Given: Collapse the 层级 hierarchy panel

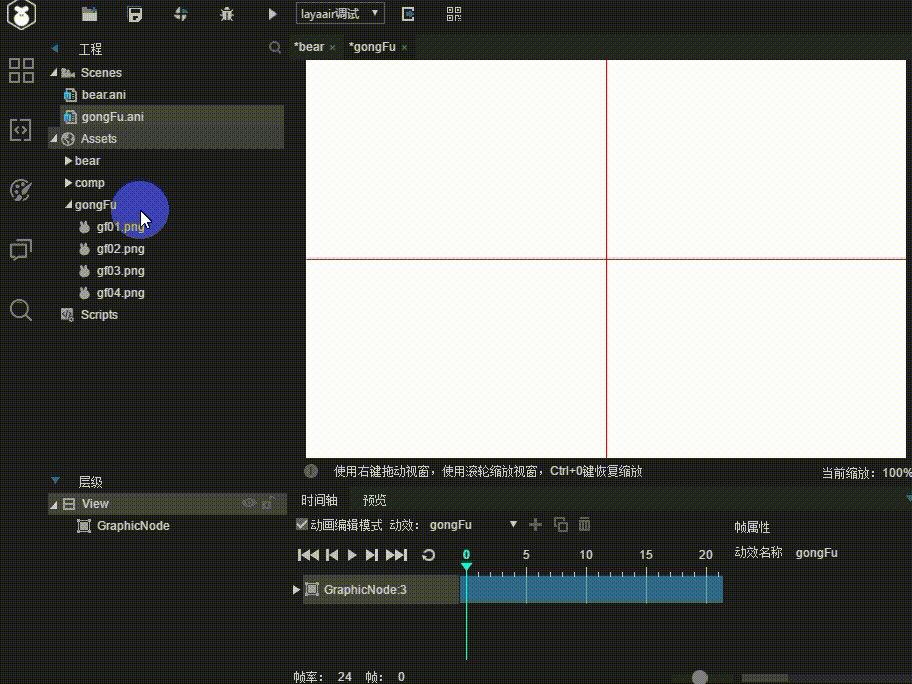Looking at the screenshot, I should point(55,480).
